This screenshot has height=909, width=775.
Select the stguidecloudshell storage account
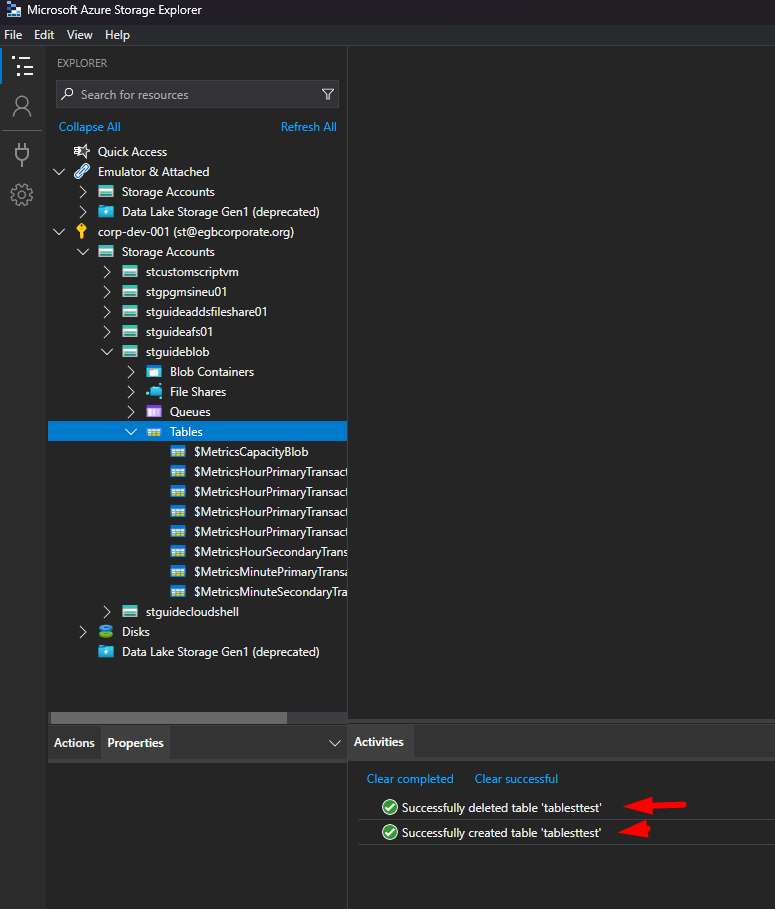(191, 611)
